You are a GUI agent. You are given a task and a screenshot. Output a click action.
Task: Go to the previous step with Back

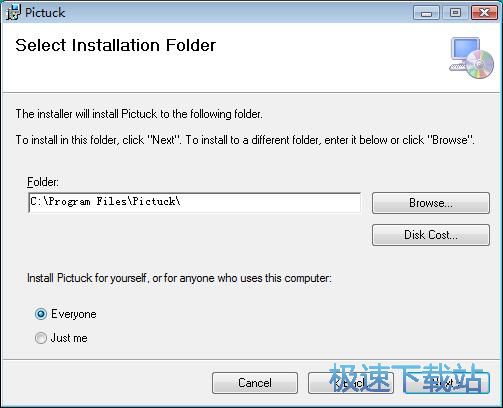pos(351,383)
